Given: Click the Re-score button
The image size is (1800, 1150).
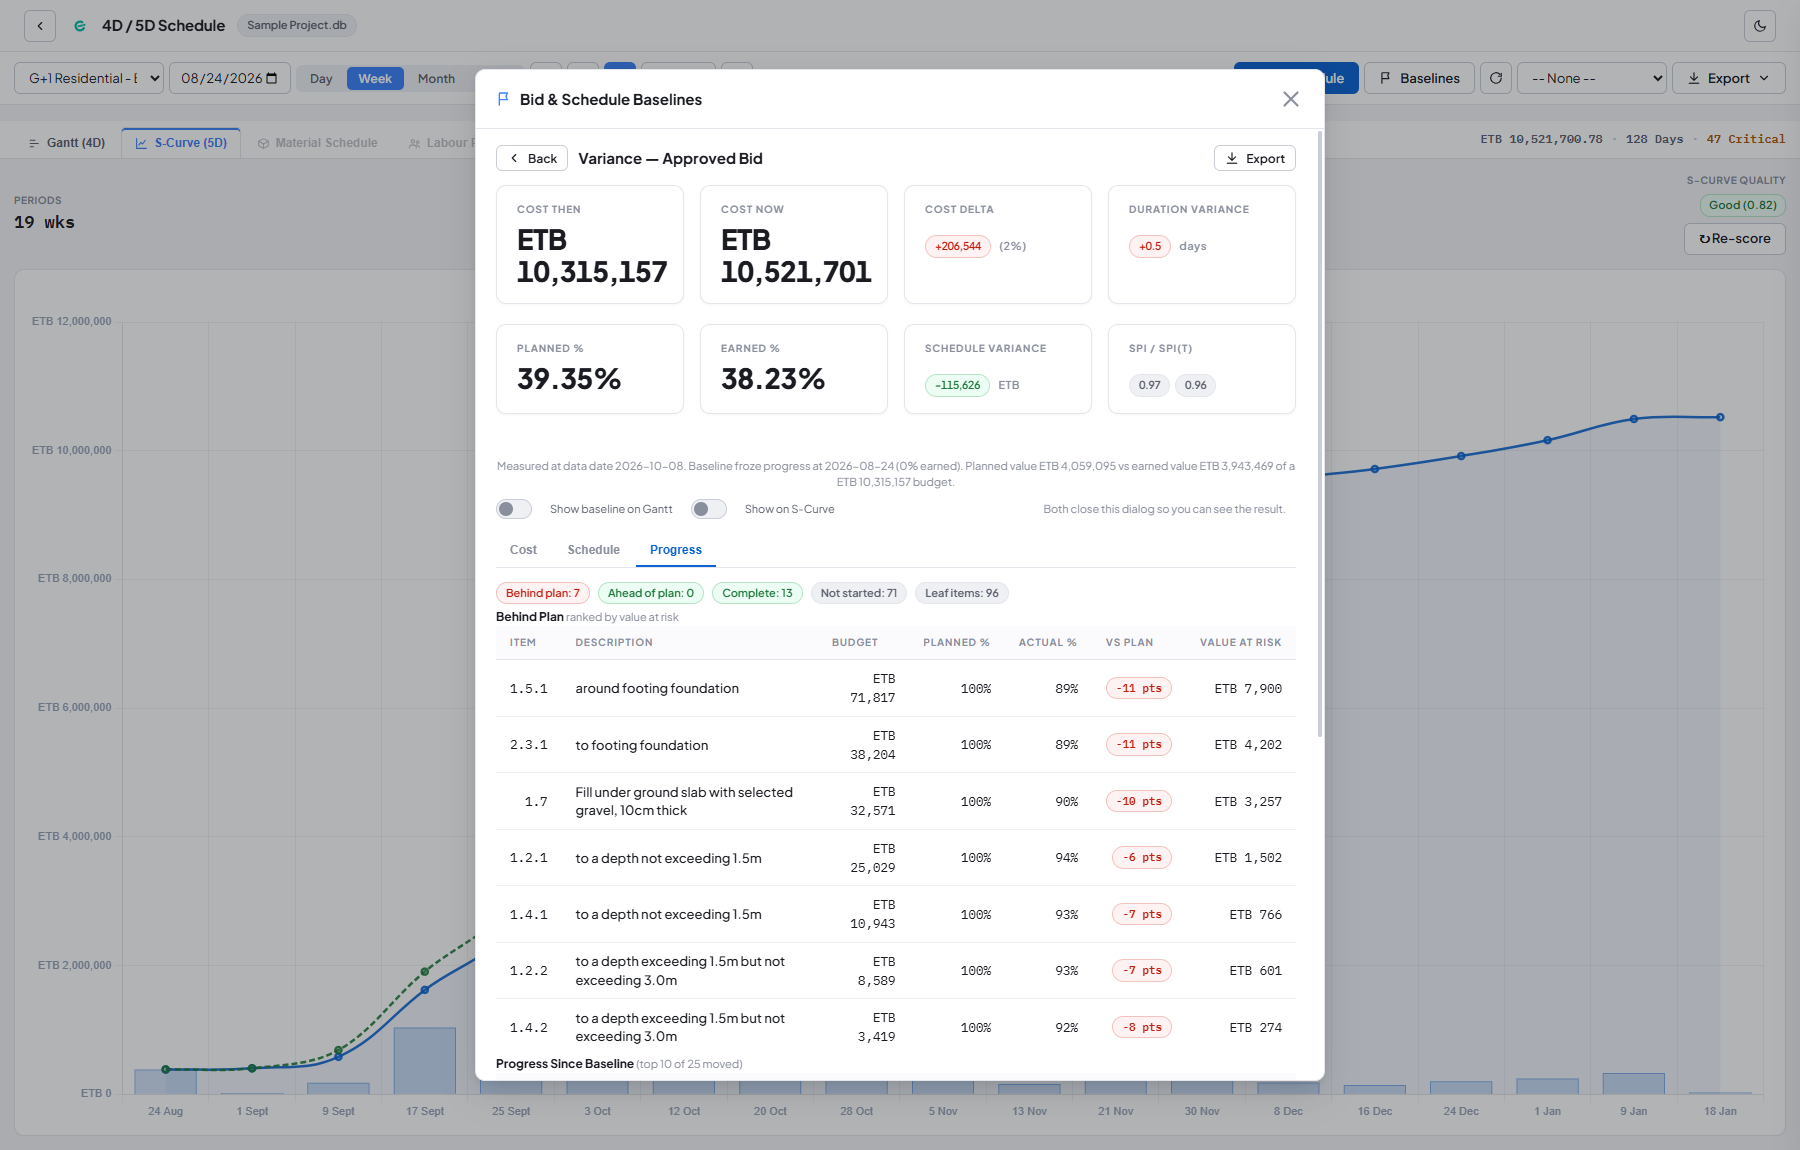Looking at the screenshot, I should [x=1735, y=238].
